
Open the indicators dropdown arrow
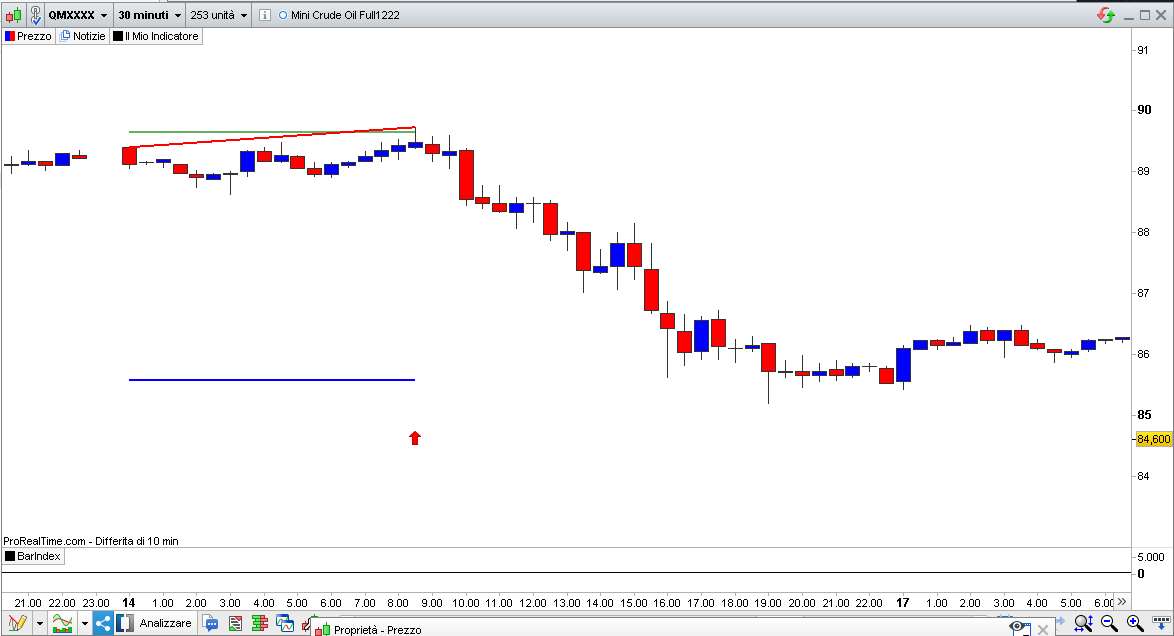[85, 623]
